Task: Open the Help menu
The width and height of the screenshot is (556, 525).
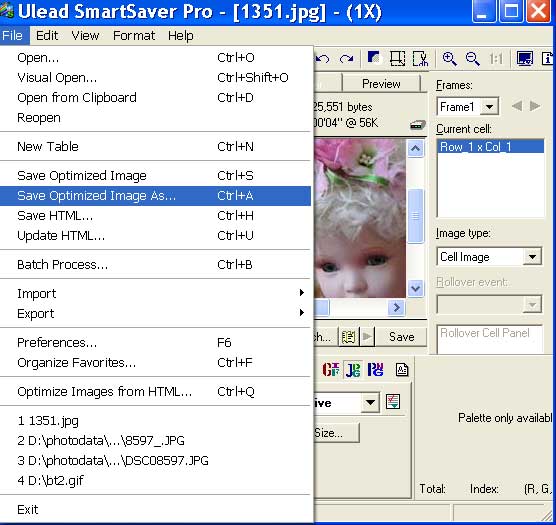Action: tap(180, 35)
